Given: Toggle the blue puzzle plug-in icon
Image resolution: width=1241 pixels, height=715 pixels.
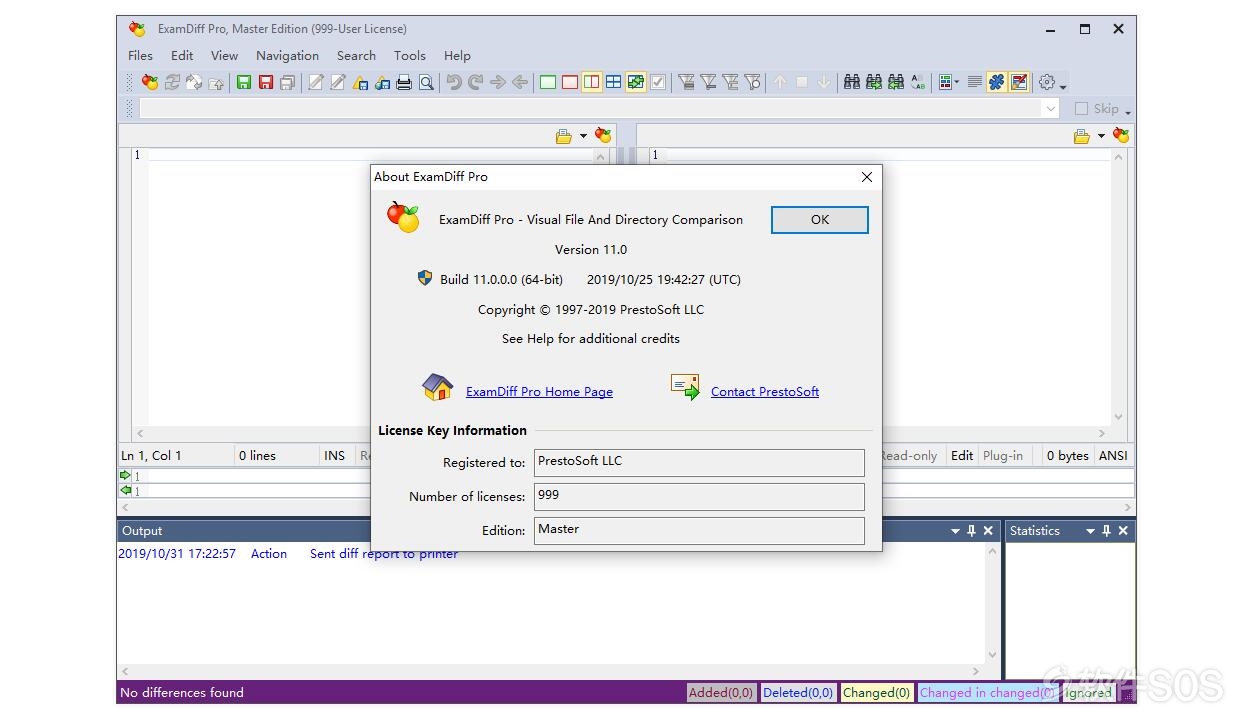Looking at the screenshot, I should tap(996, 82).
